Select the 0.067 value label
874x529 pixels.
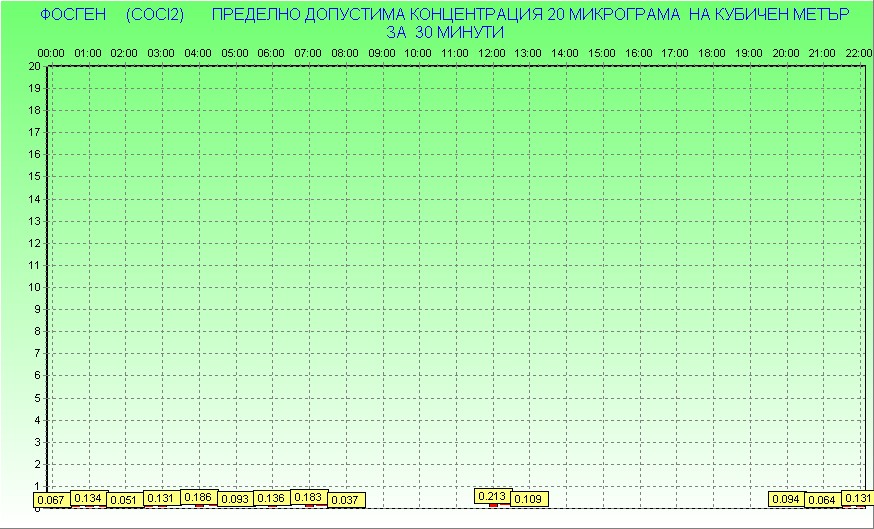coord(51,500)
